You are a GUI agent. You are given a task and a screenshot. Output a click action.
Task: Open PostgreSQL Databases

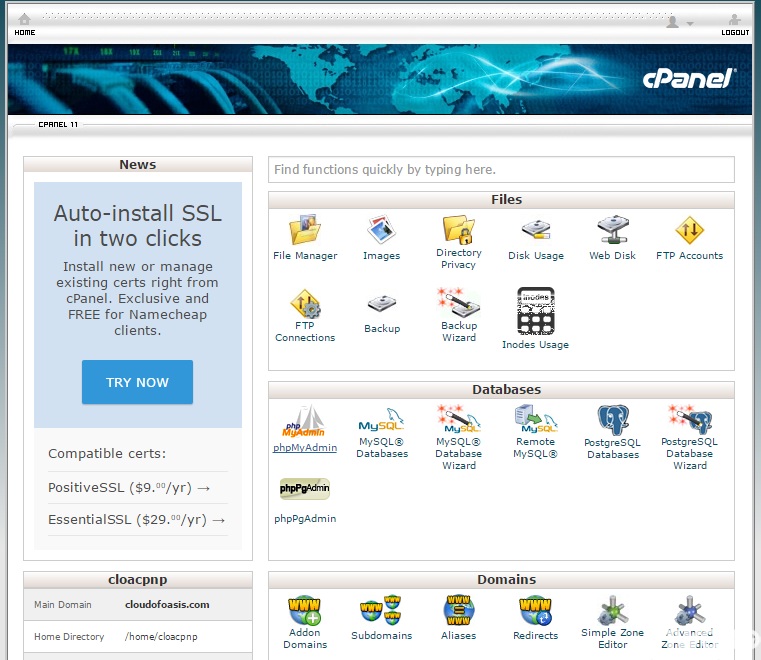(x=613, y=432)
